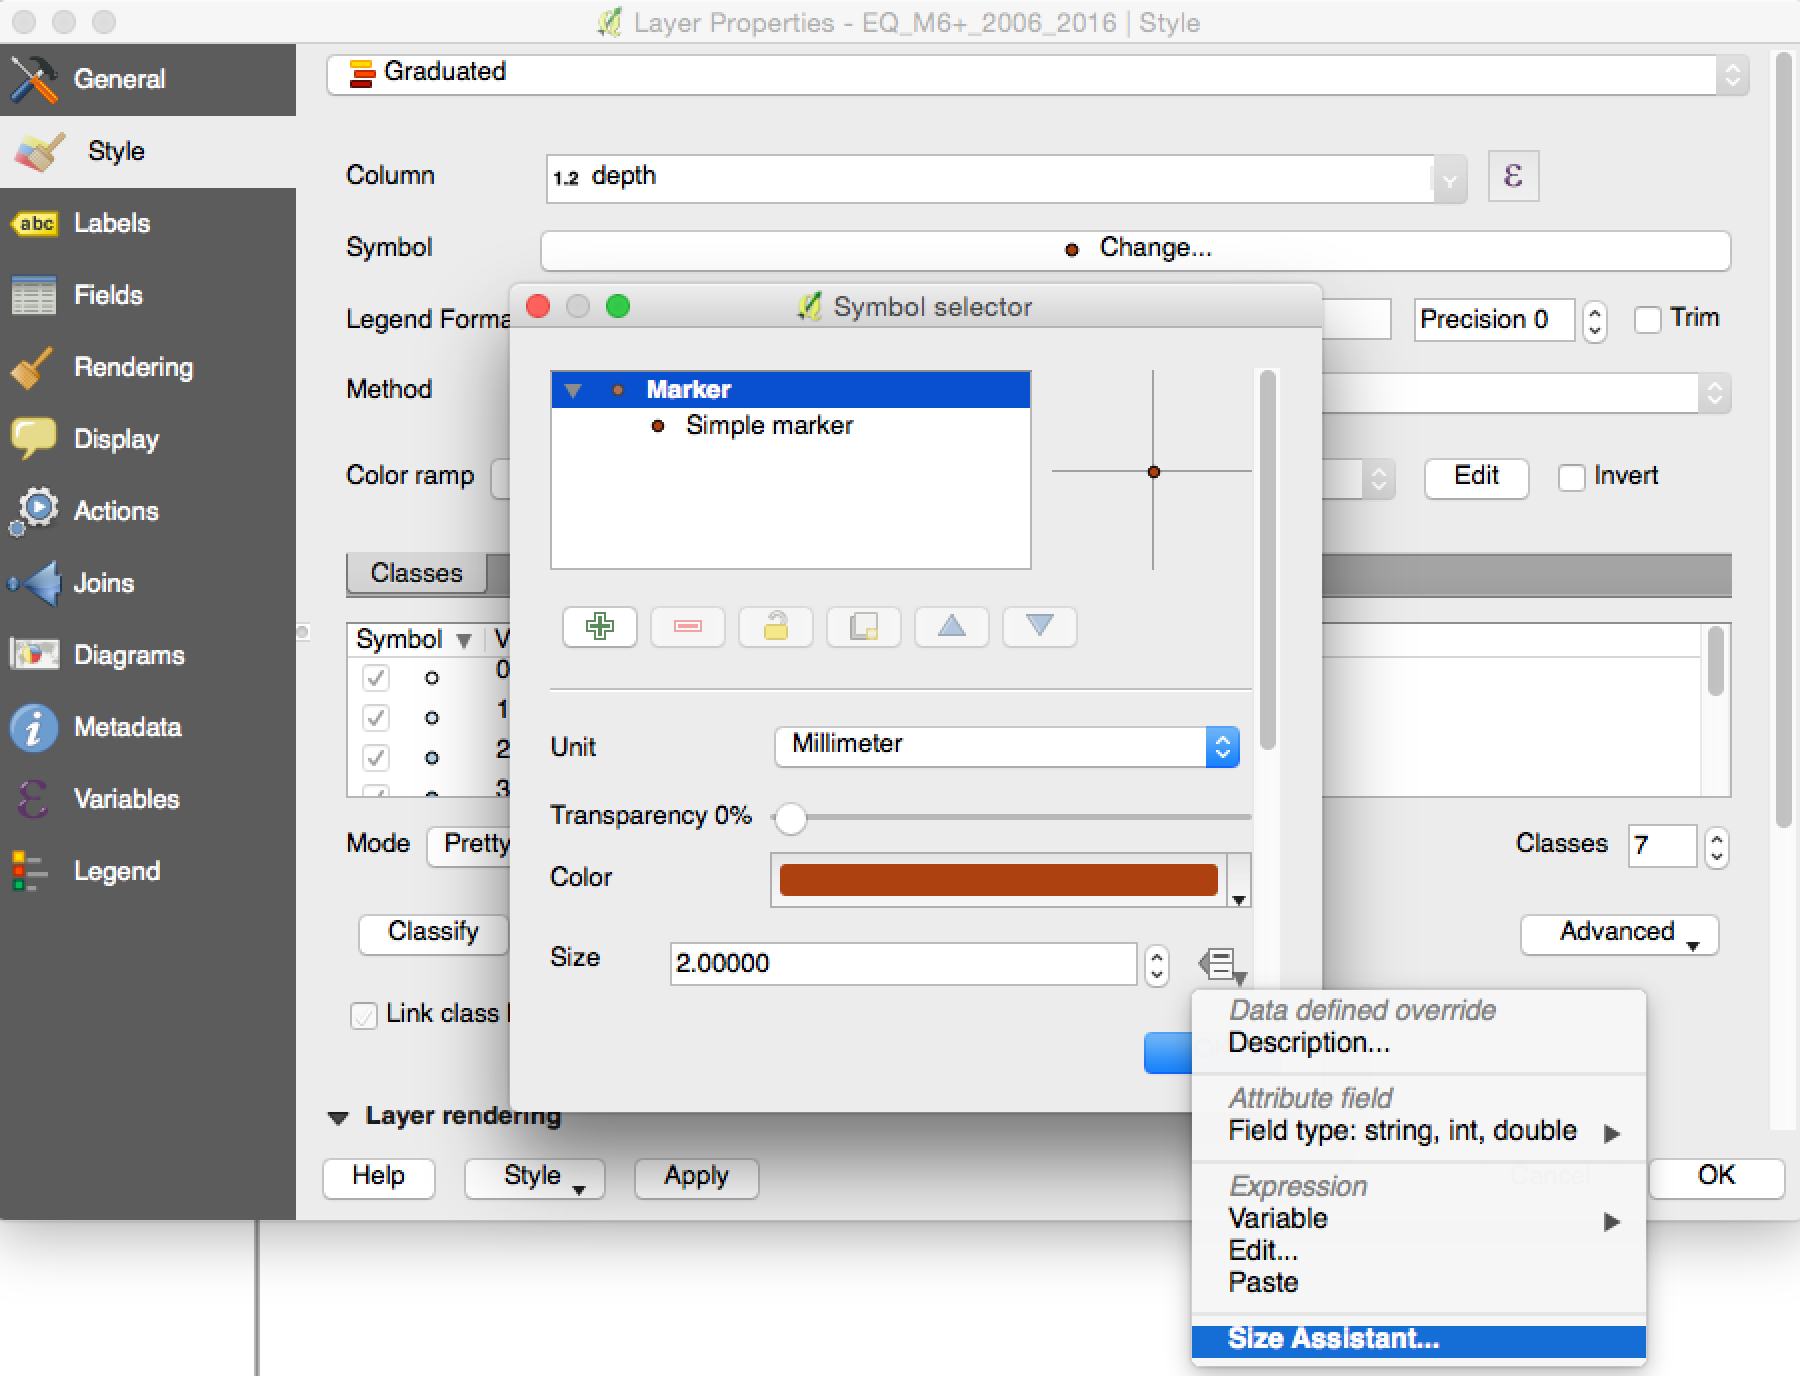The width and height of the screenshot is (1800, 1376).
Task: Lock symbol layer color padlock icon
Action: [775, 627]
